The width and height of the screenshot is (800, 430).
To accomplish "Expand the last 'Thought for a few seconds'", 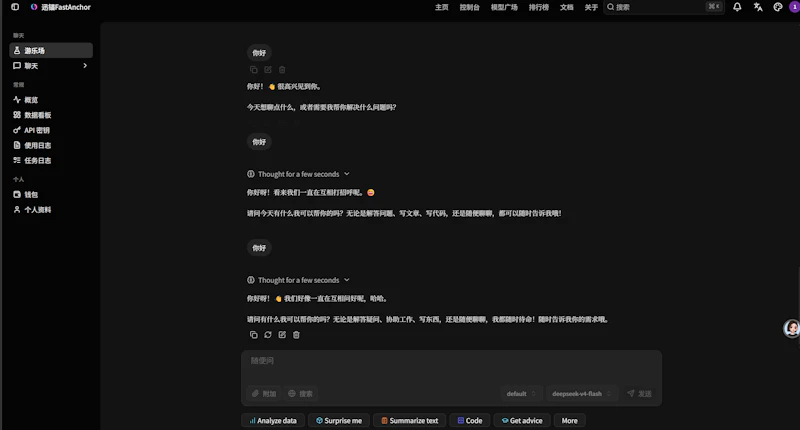I will [299, 280].
